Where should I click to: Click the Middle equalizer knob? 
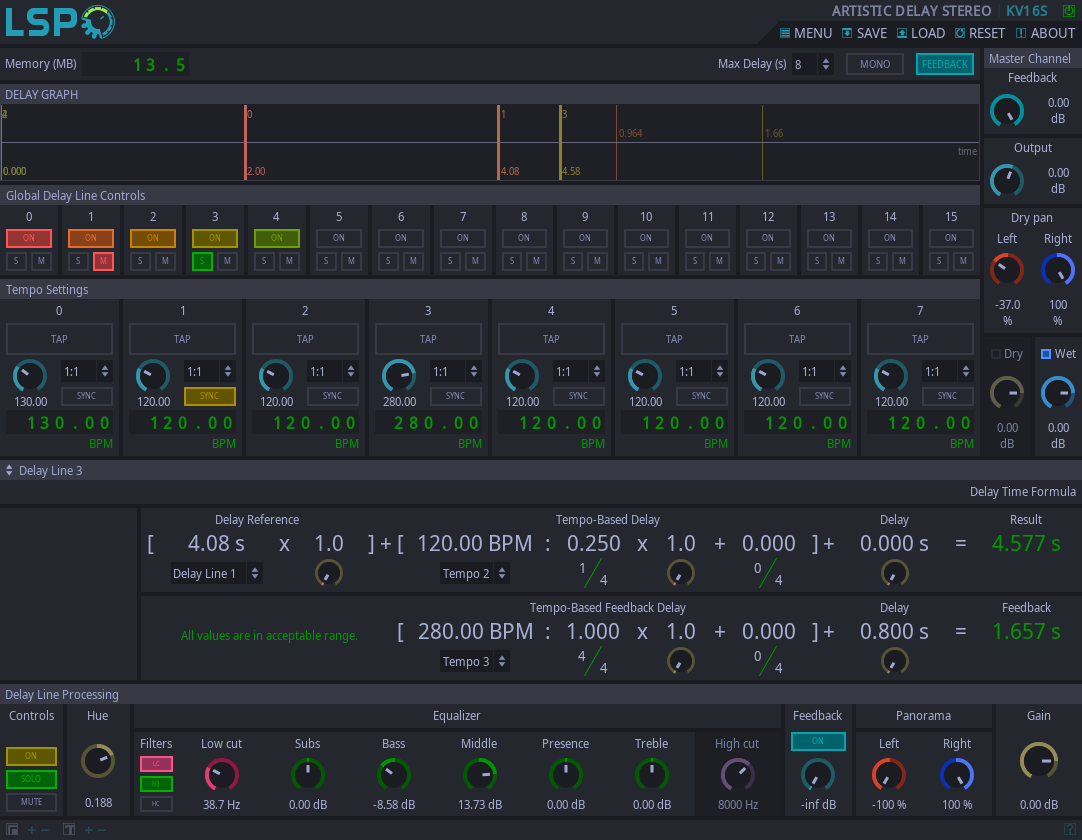click(480, 775)
